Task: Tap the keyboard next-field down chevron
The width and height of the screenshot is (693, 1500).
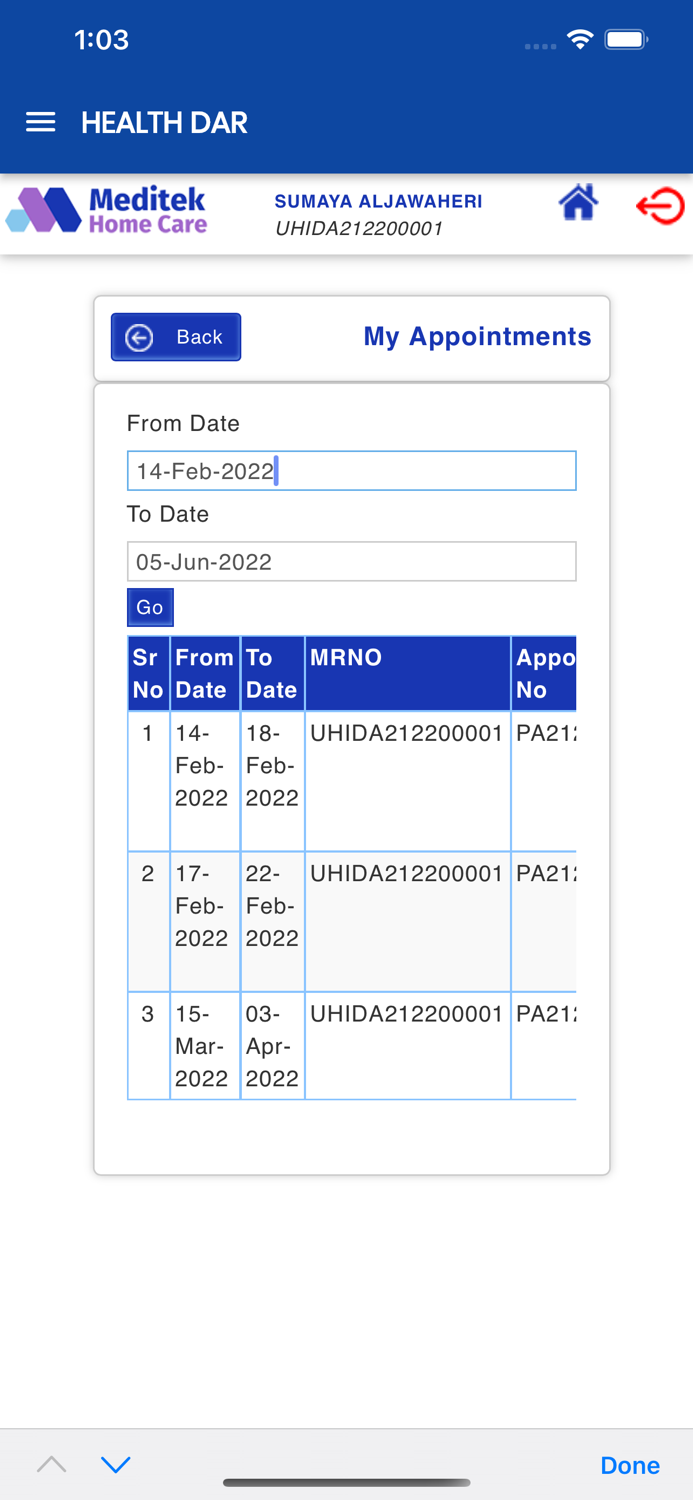Action: tap(116, 1465)
